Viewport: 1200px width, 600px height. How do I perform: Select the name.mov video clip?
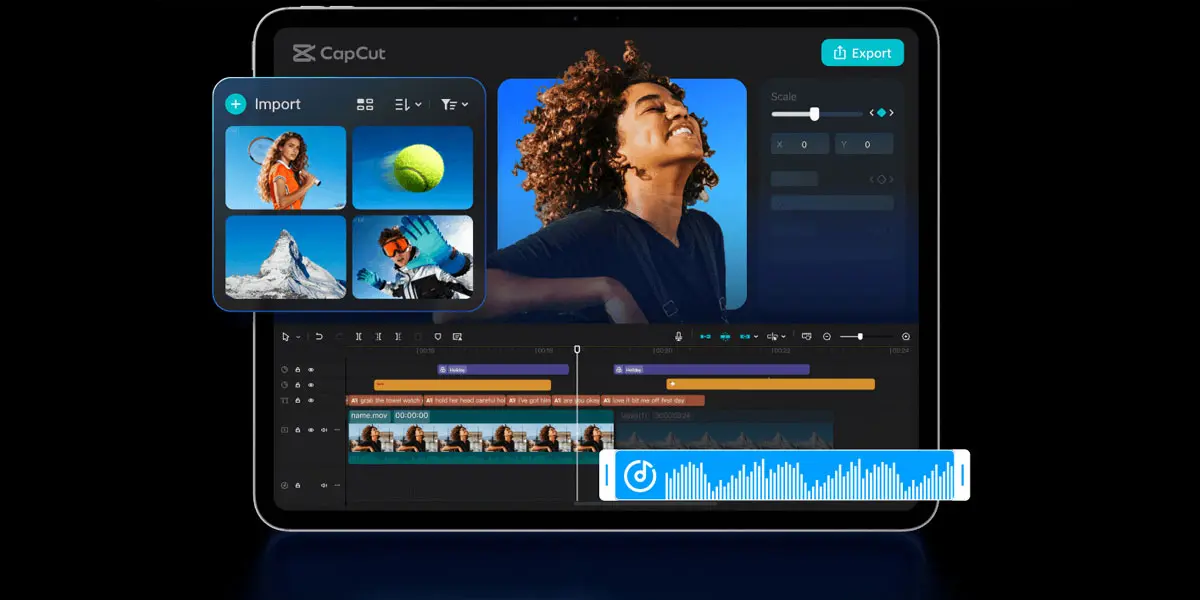pyautogui.click(x=481, y=436)
